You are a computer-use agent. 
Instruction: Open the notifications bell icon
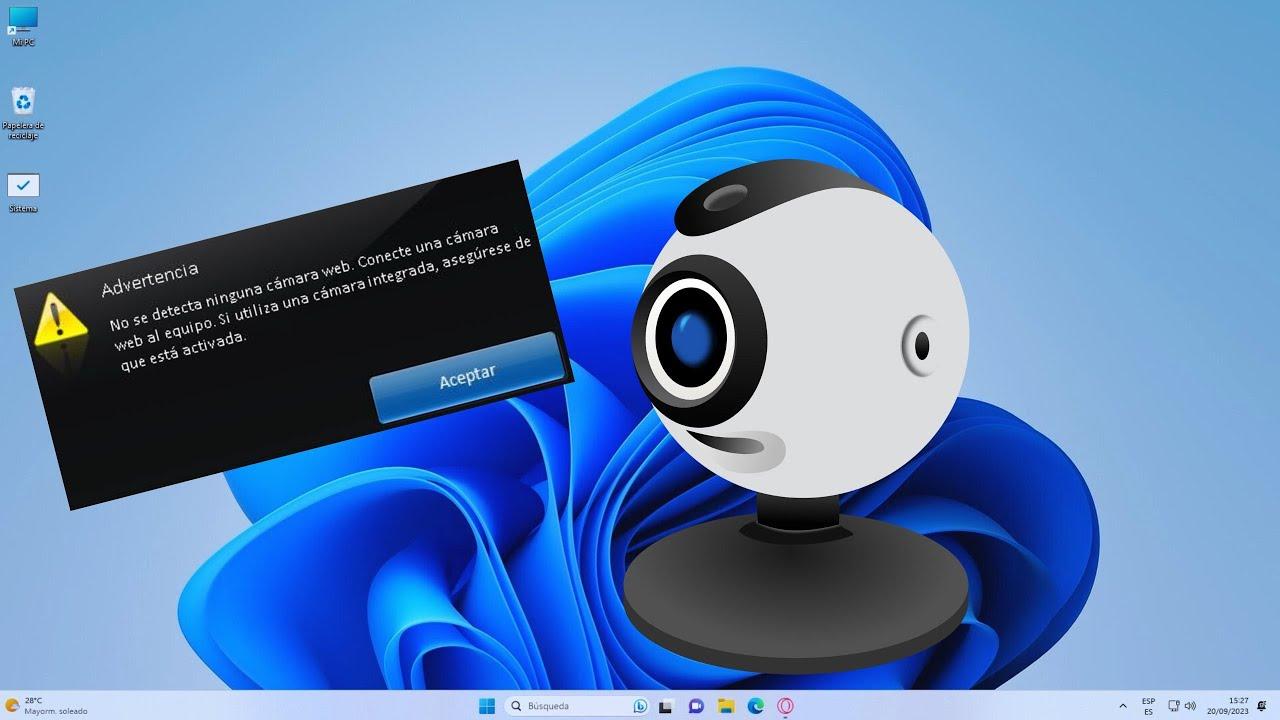coord(1261,707)
